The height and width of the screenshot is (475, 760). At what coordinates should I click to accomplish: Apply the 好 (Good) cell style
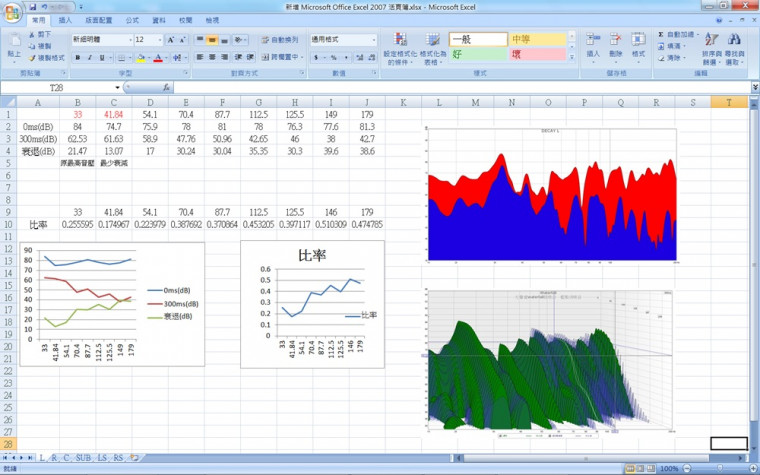click(476, 54)
